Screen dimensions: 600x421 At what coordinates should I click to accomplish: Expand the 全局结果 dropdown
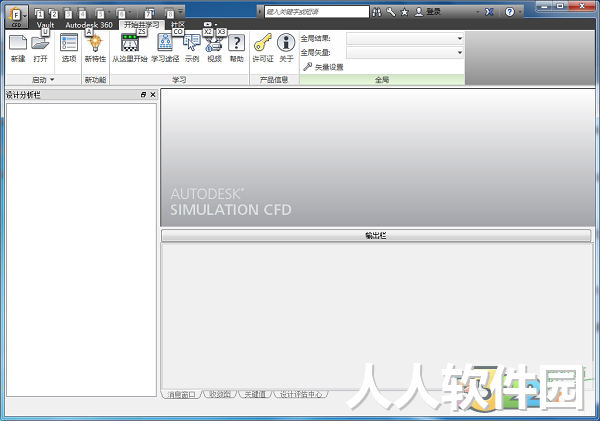click(460, 39)
